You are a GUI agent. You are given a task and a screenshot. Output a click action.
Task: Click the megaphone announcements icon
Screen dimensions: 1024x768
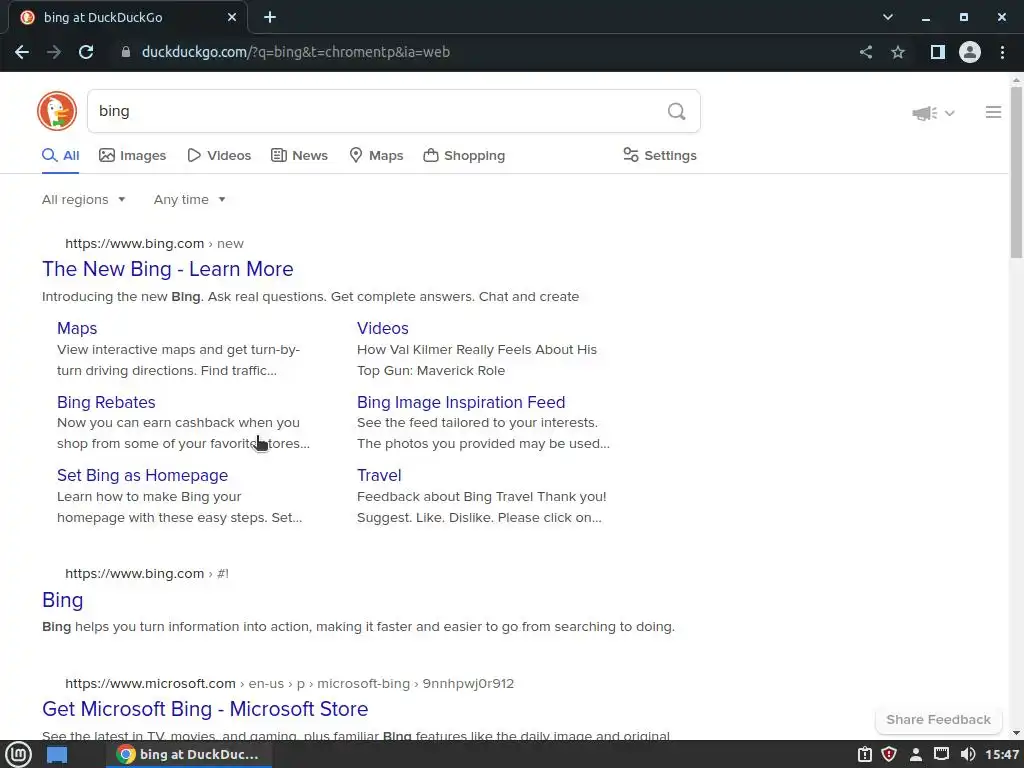click(924, 113)
